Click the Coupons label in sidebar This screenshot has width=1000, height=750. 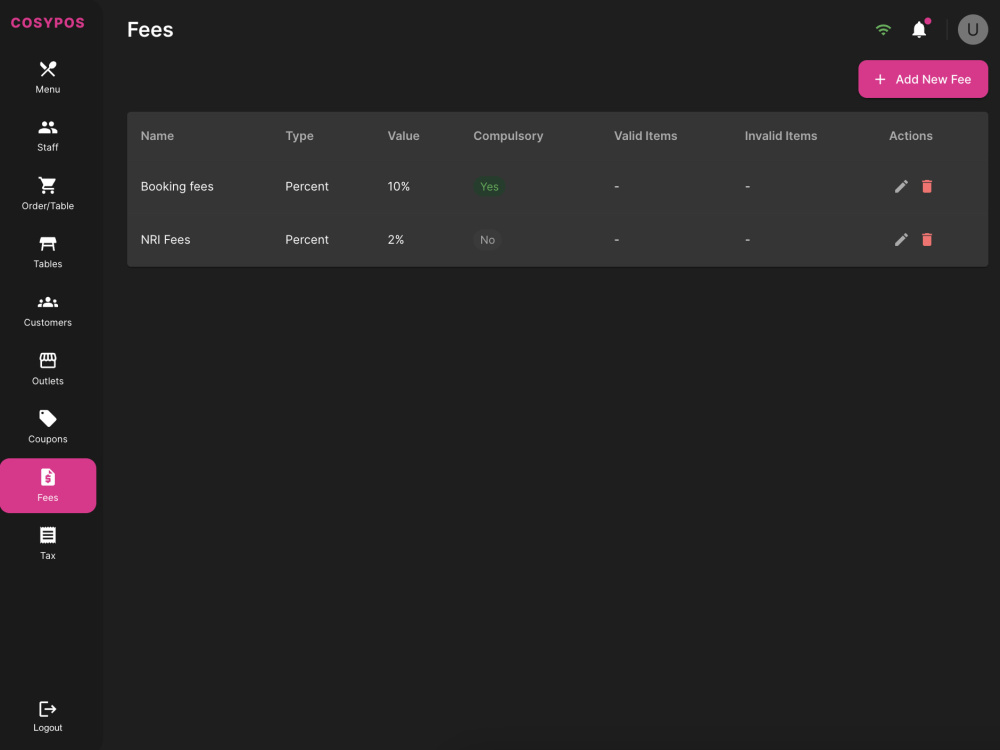point(48,439)
